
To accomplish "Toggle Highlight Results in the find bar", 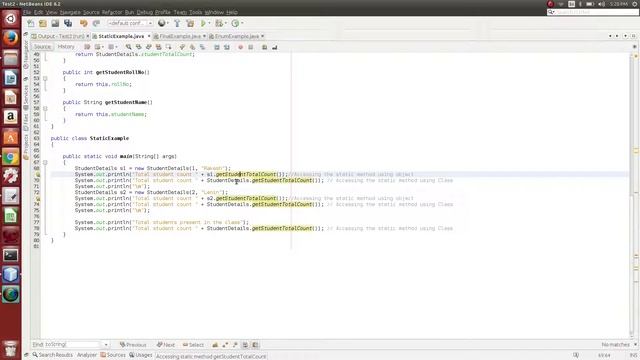I will (245, 345).
